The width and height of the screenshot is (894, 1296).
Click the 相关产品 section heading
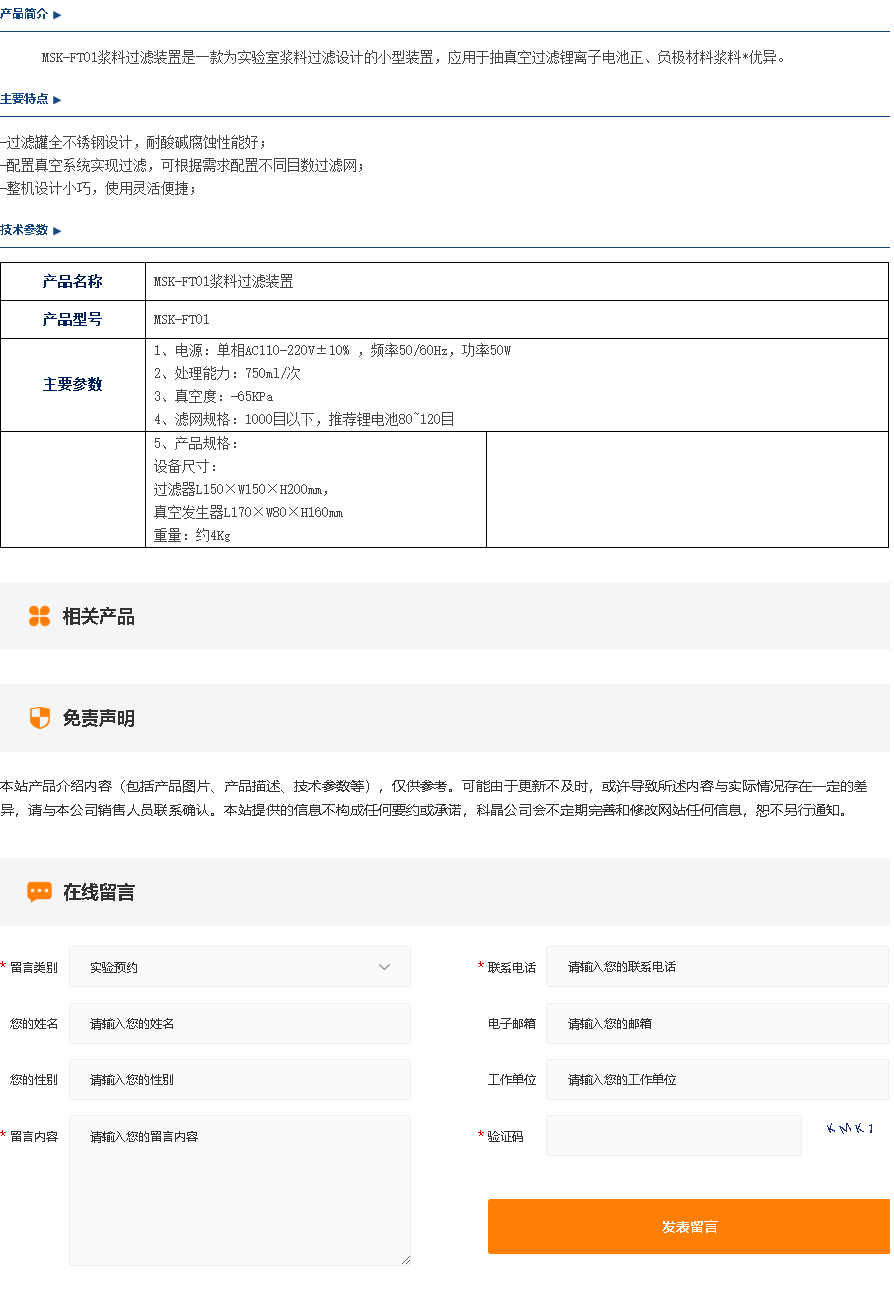98,616
